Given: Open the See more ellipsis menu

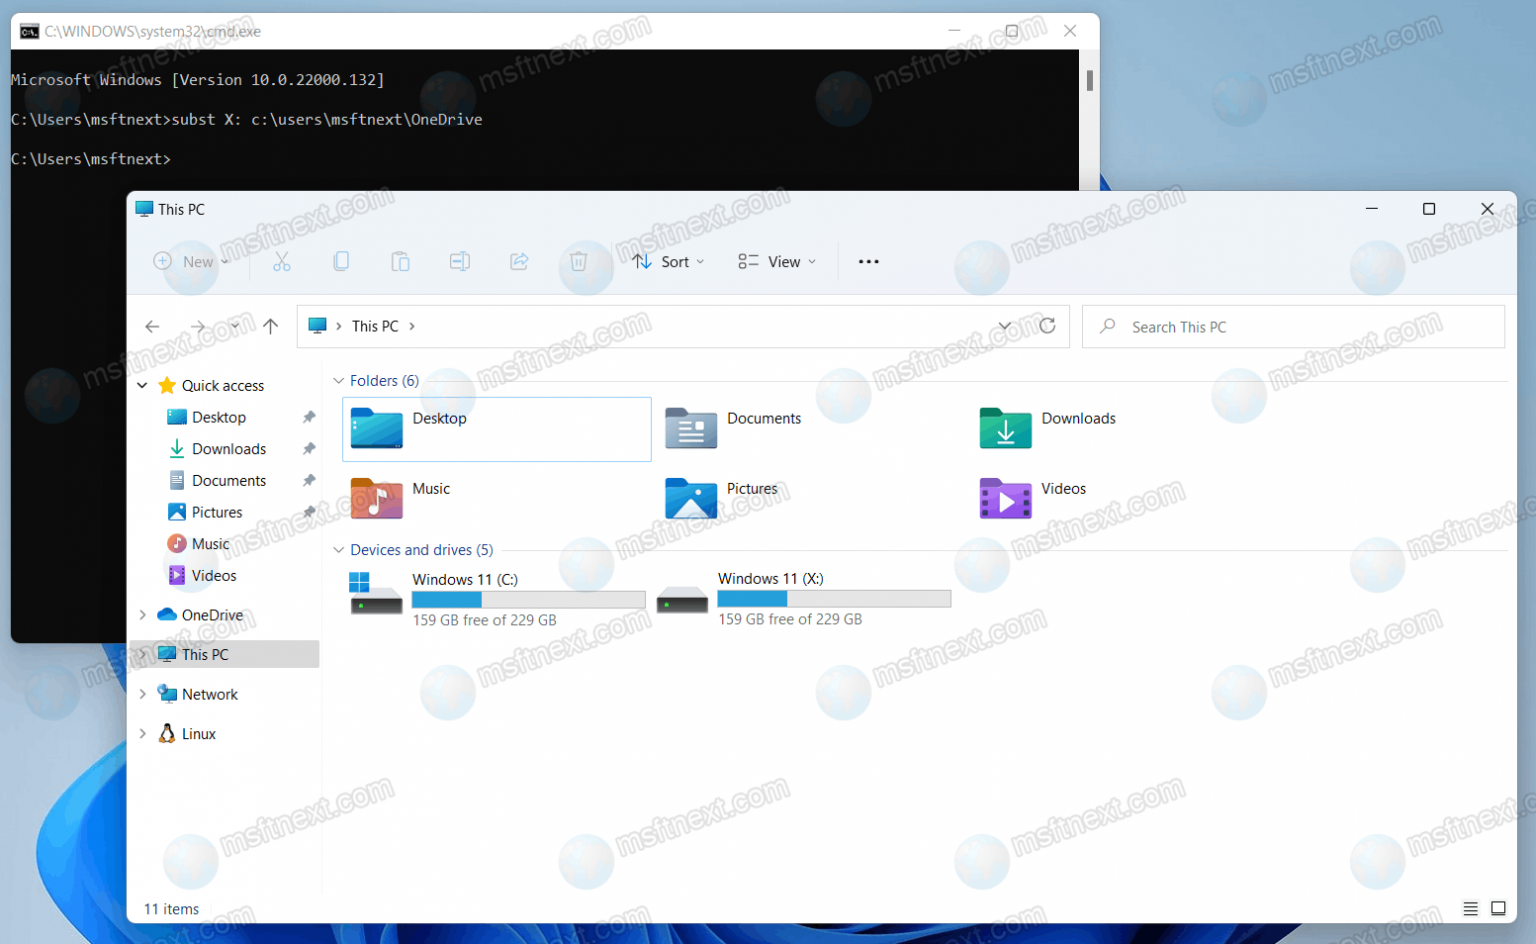Looking at the screenshot, I should [867, 261].
